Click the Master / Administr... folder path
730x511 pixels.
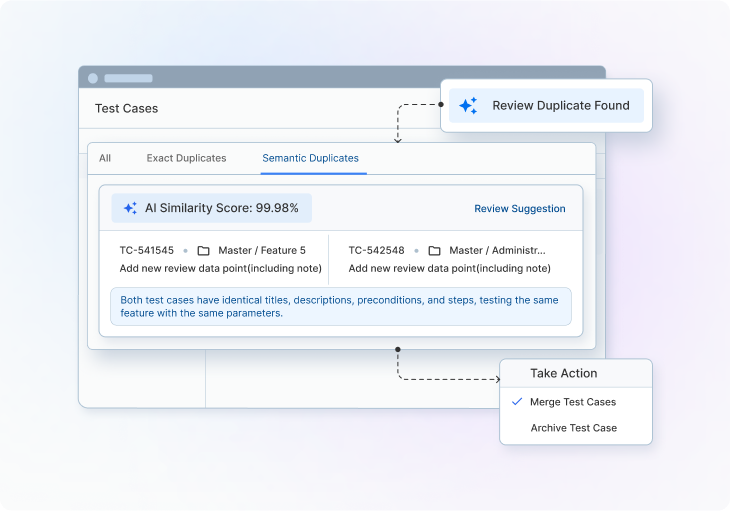point(497,250)
